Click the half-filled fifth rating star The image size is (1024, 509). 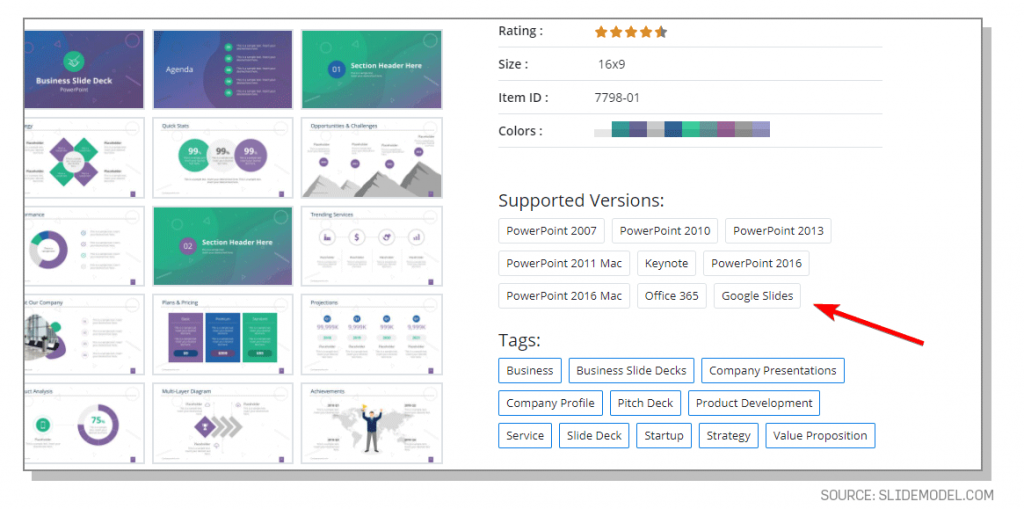click(x=661, y=31)
